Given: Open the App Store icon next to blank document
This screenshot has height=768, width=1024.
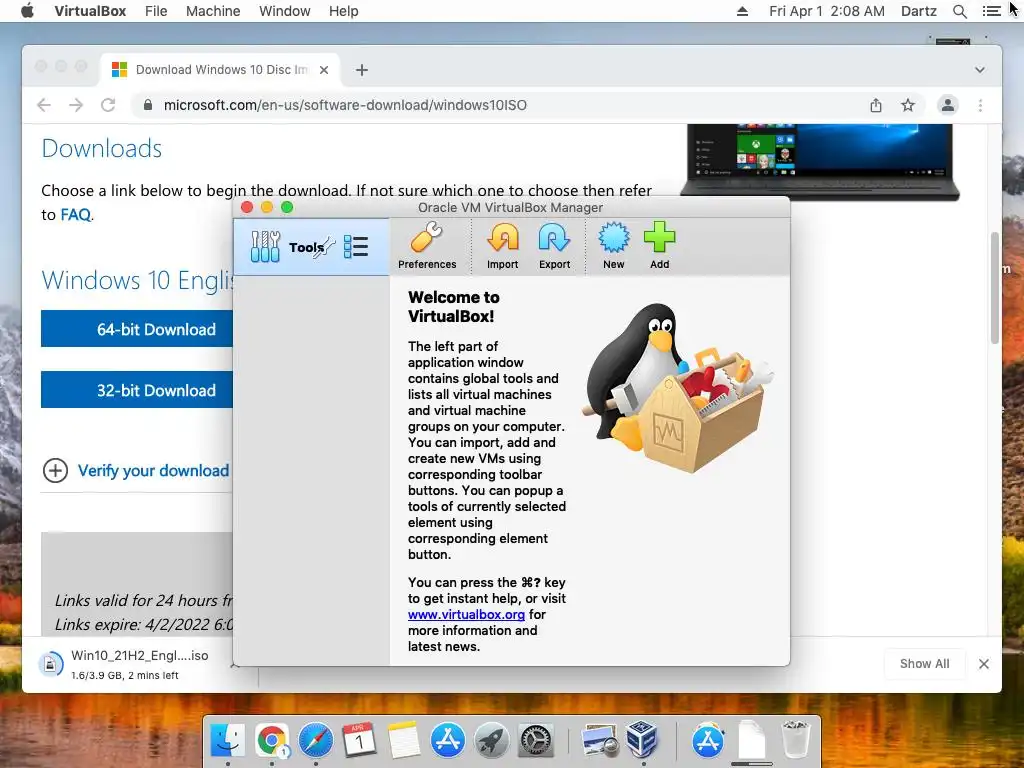Looking at the screenshot, I should (x=708, y=741).
